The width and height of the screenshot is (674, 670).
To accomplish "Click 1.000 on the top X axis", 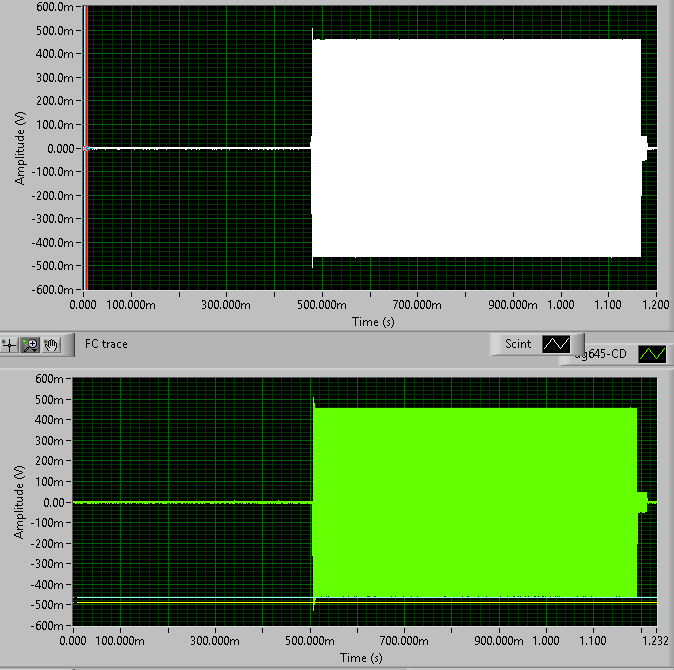I will pyautogui.click(x=561, y=305).
